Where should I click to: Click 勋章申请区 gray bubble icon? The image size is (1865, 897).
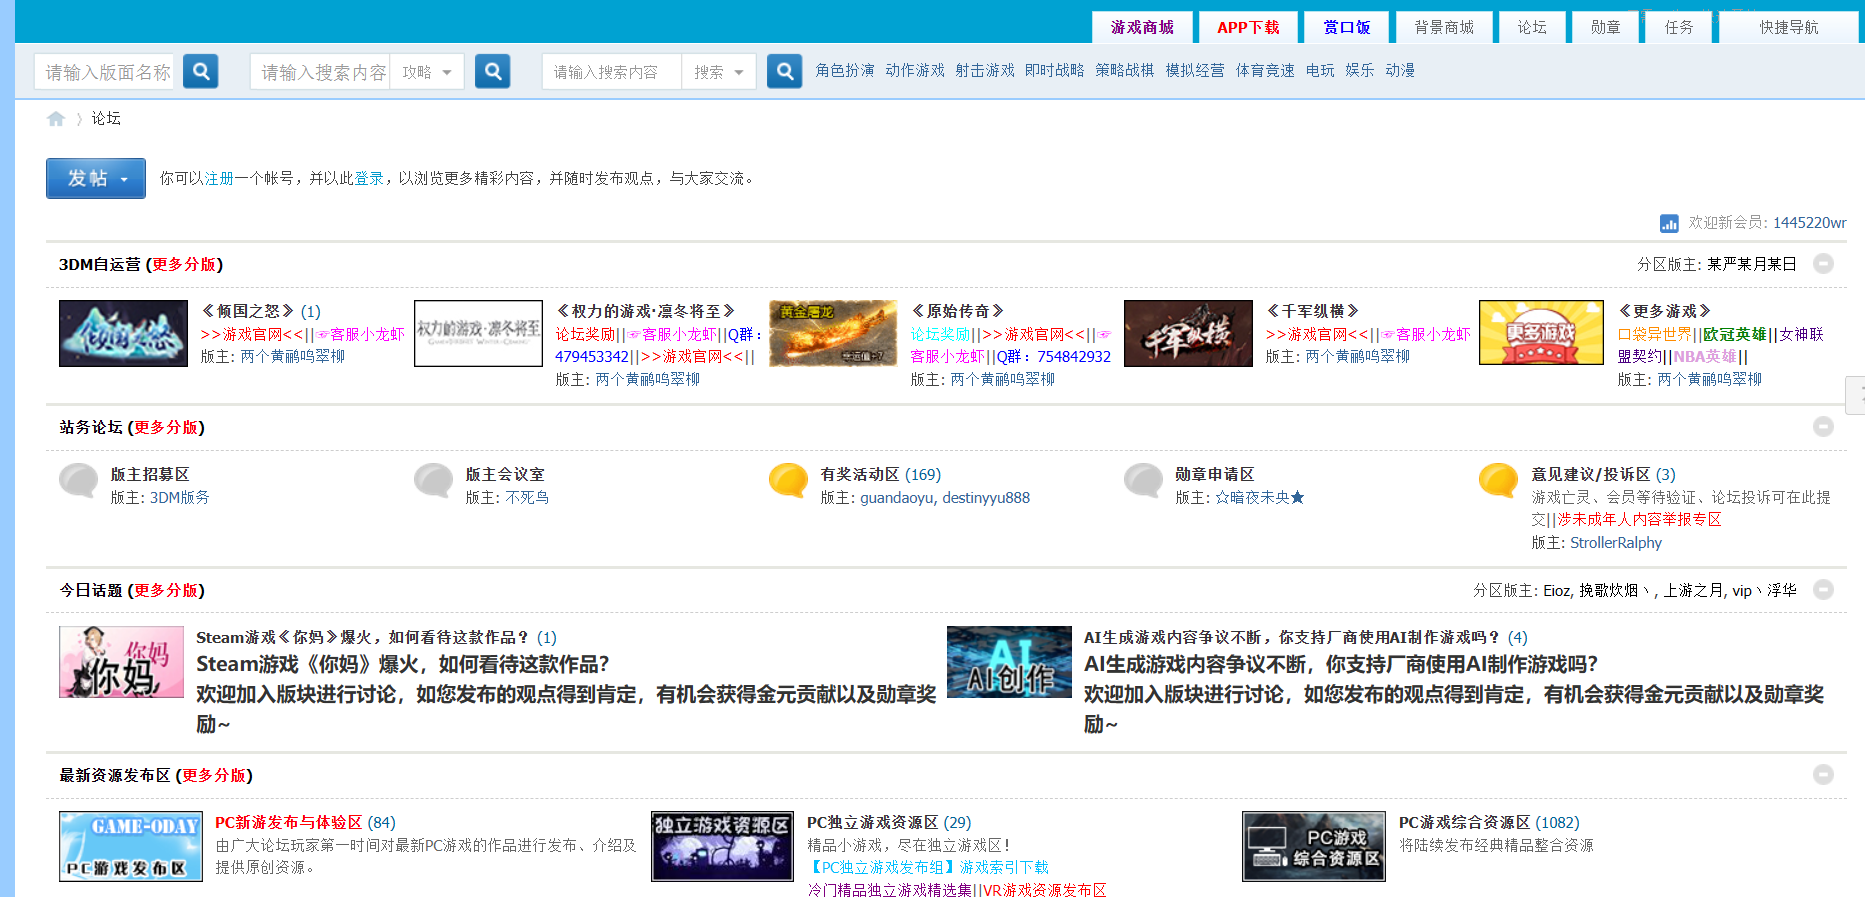[x=1143, y=481]
